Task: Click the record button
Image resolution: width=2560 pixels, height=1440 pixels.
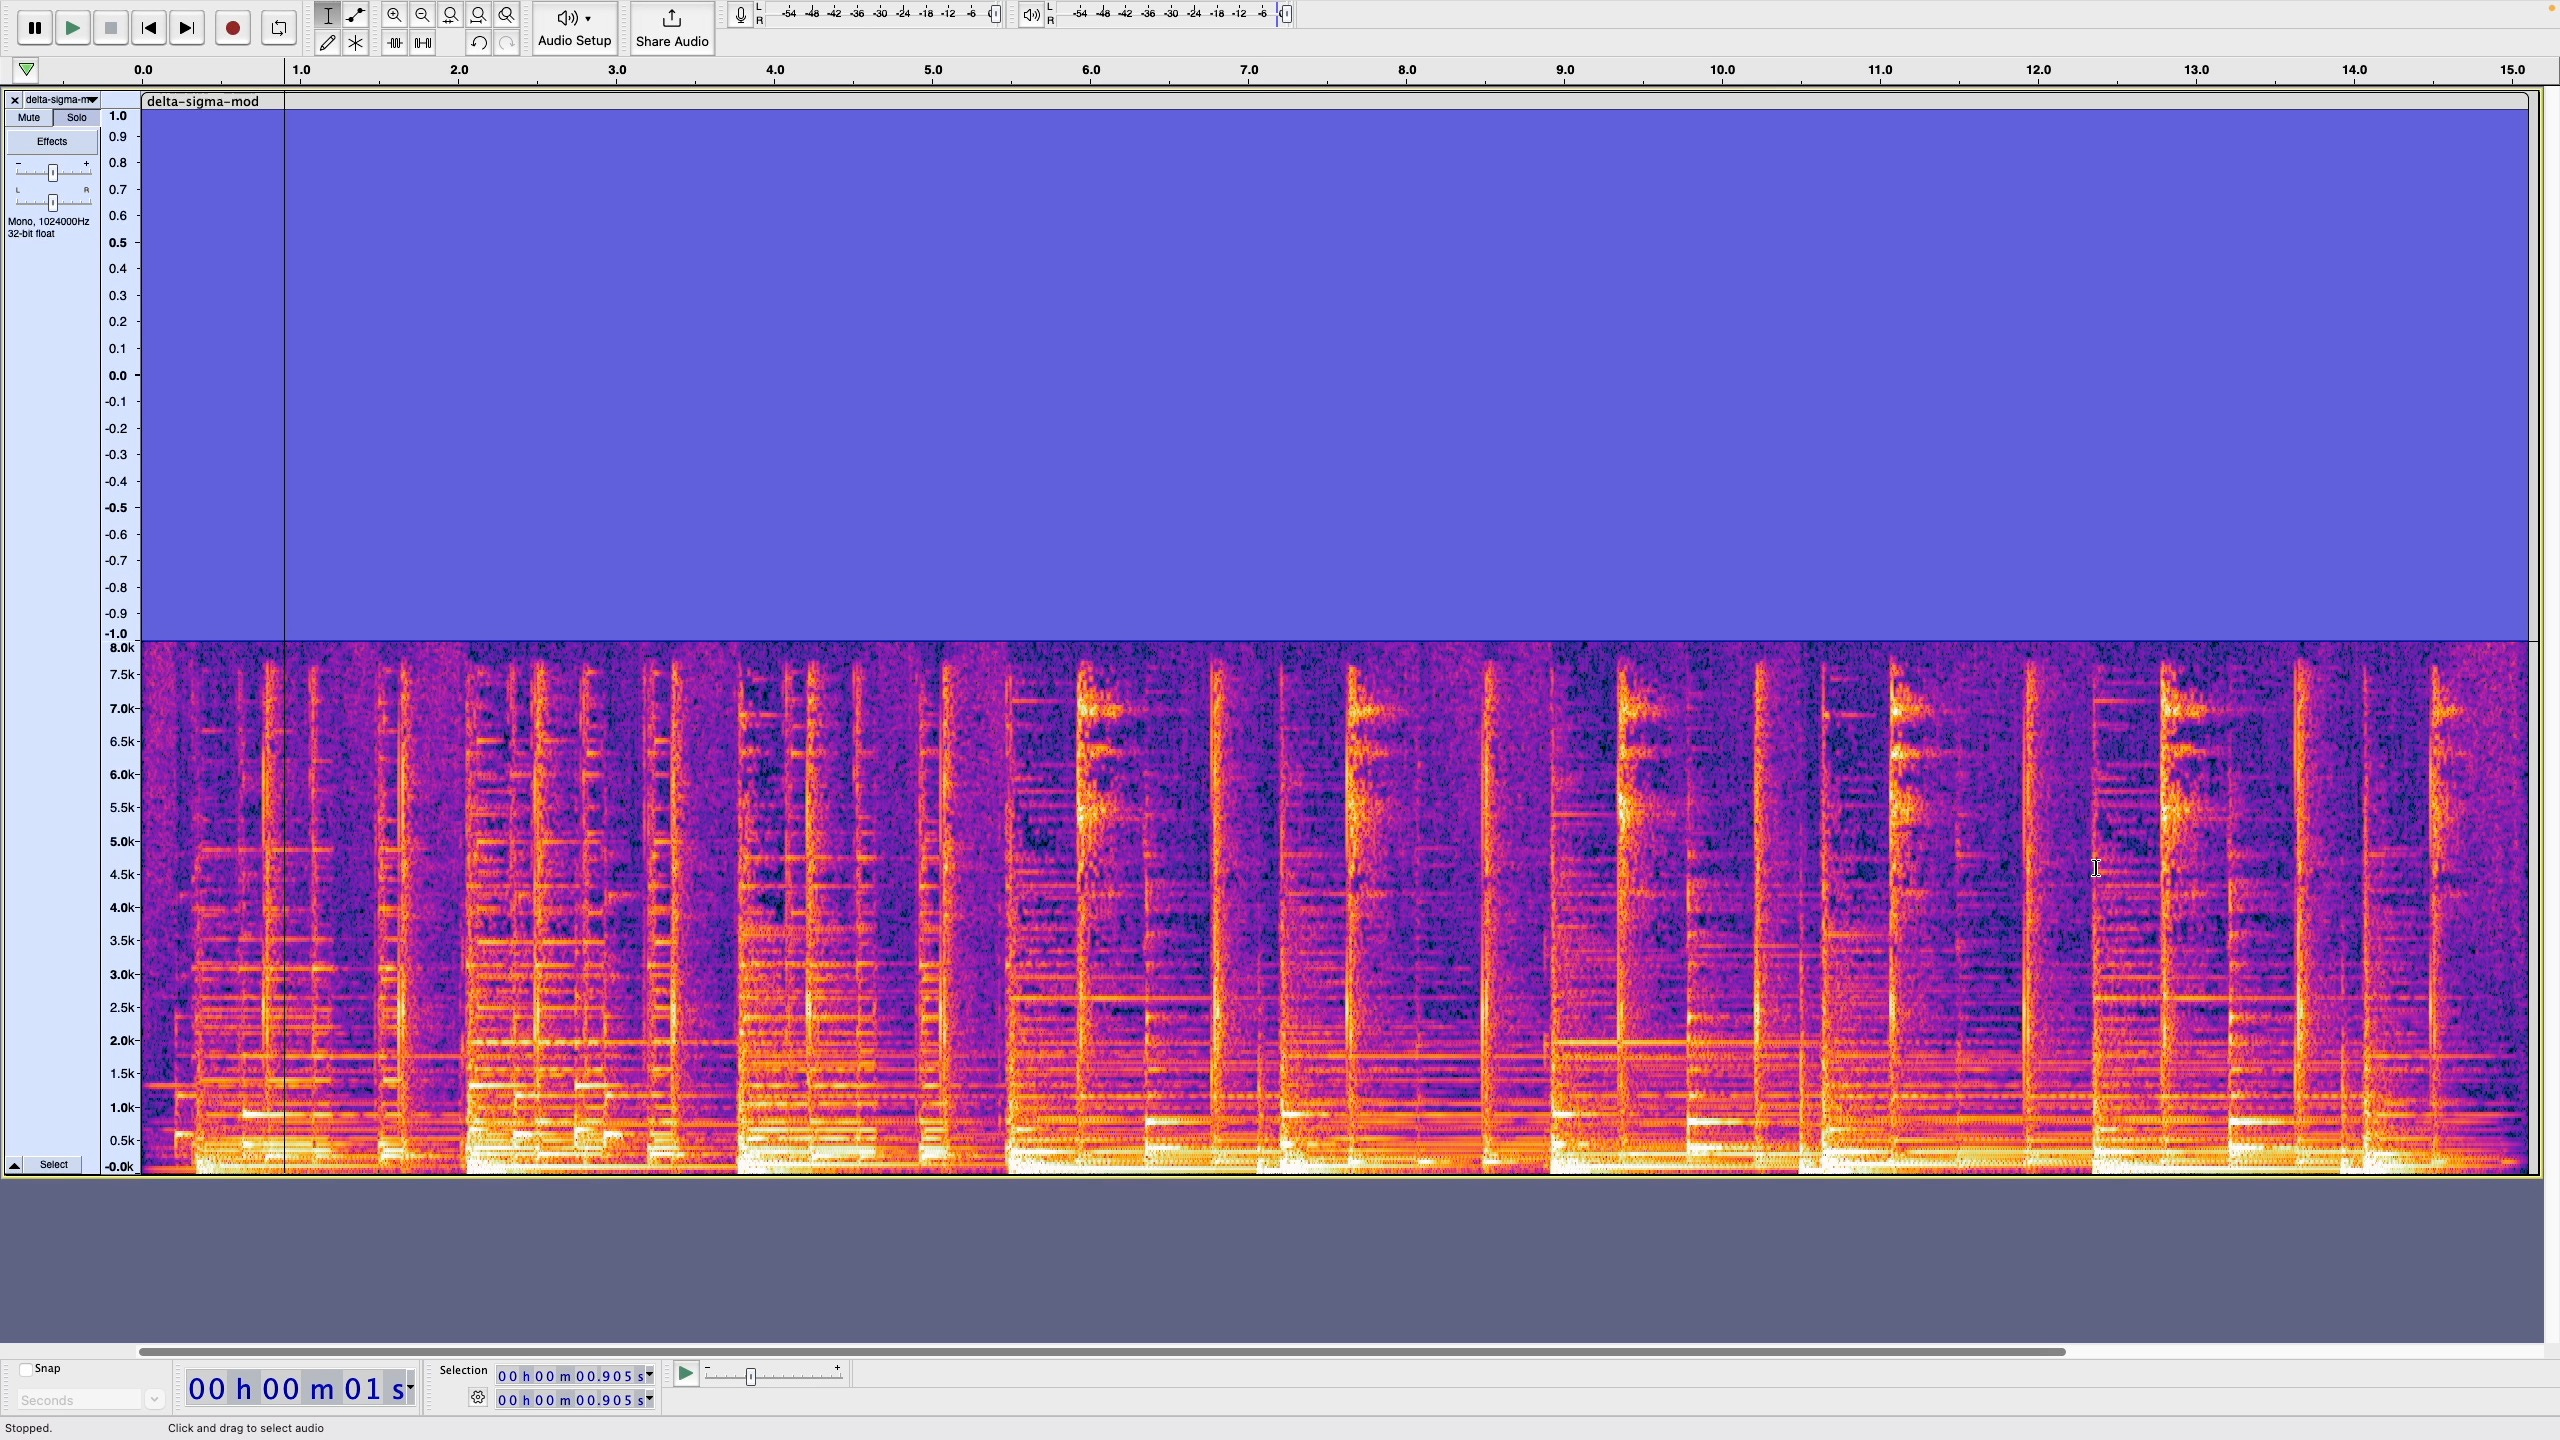Action: 232,28
